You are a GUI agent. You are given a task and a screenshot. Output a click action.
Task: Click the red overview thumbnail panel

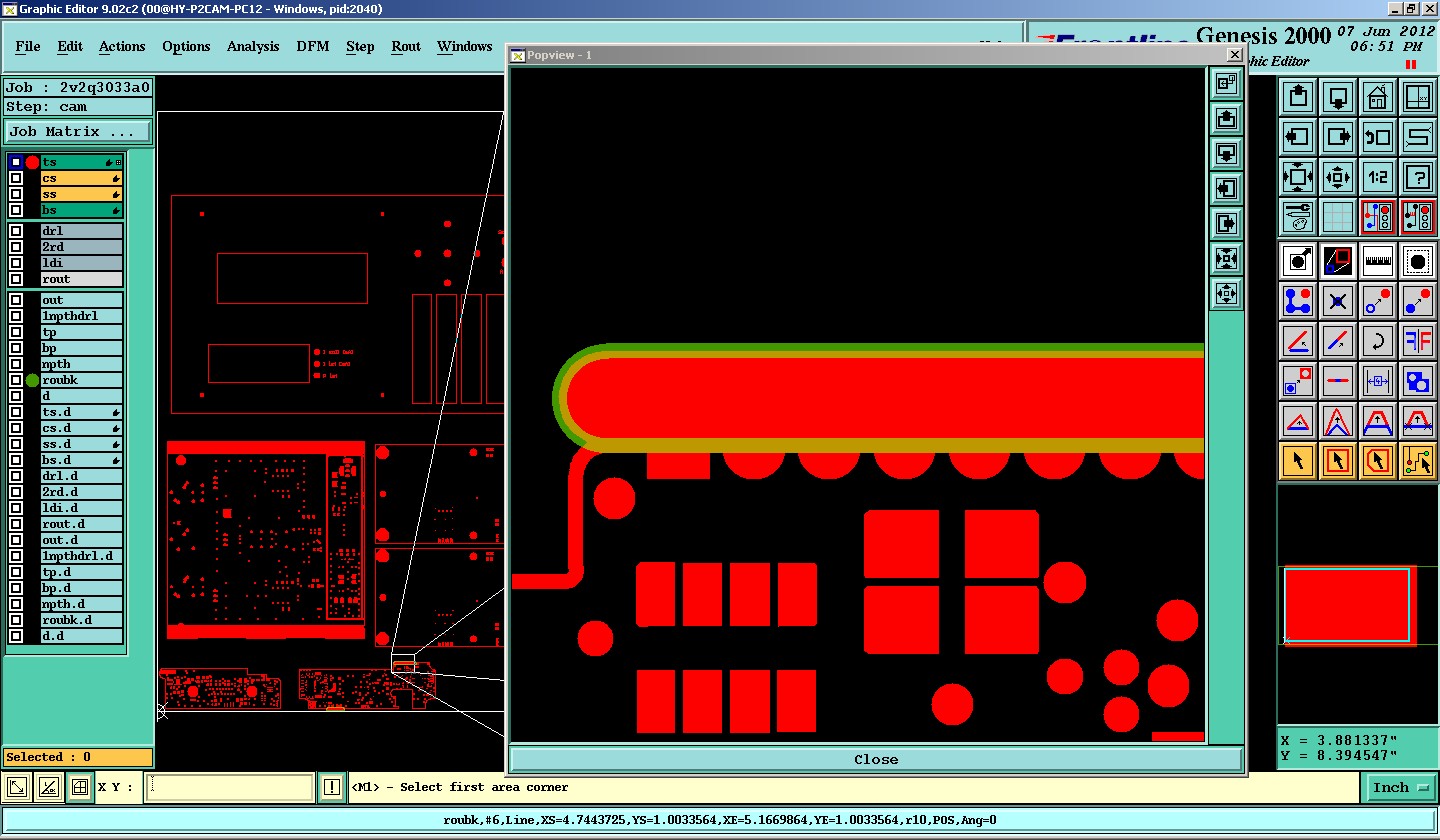point(1350,607)
